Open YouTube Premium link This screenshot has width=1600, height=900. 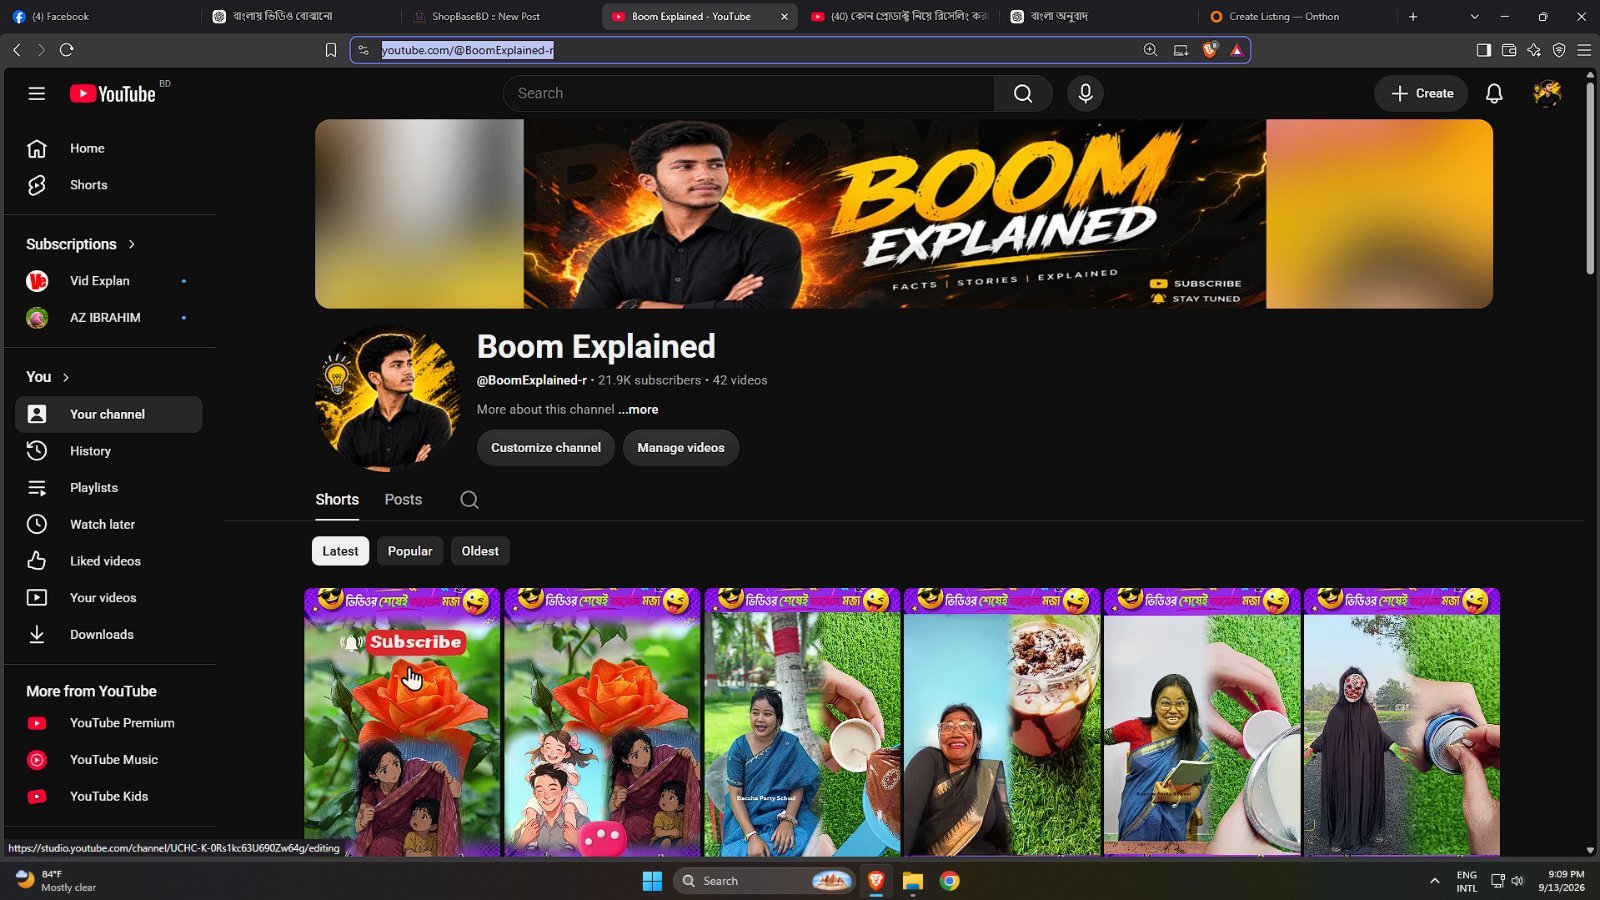(x=109, y=723)
